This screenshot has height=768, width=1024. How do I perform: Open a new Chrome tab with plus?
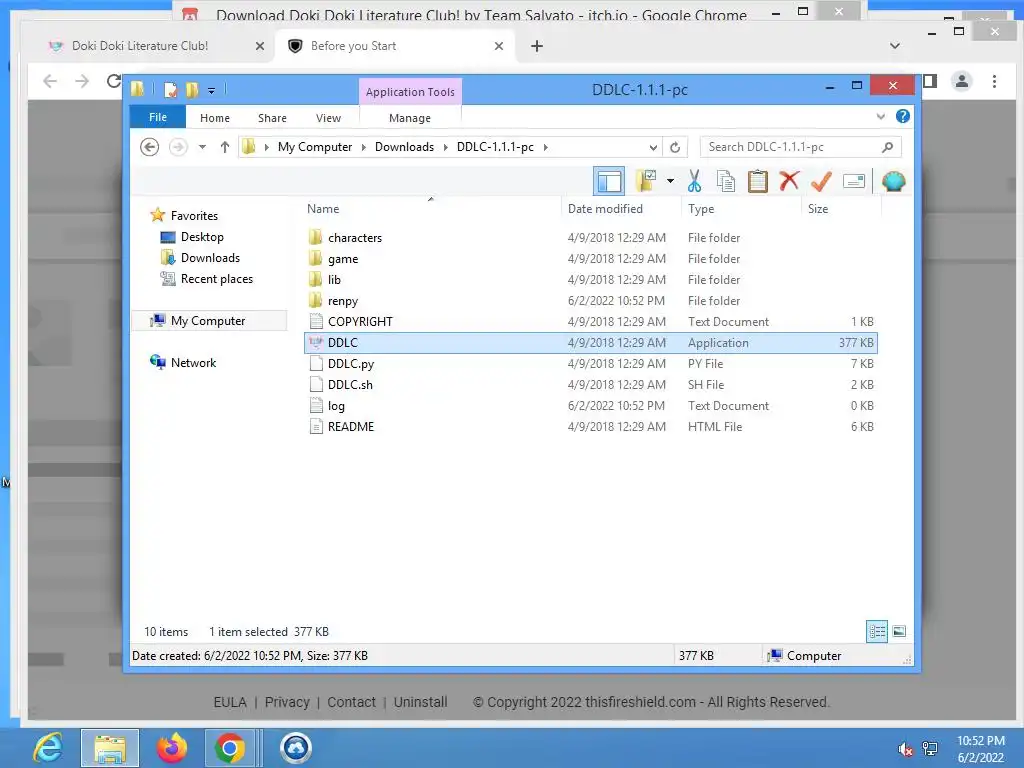[x=537, y=46]
